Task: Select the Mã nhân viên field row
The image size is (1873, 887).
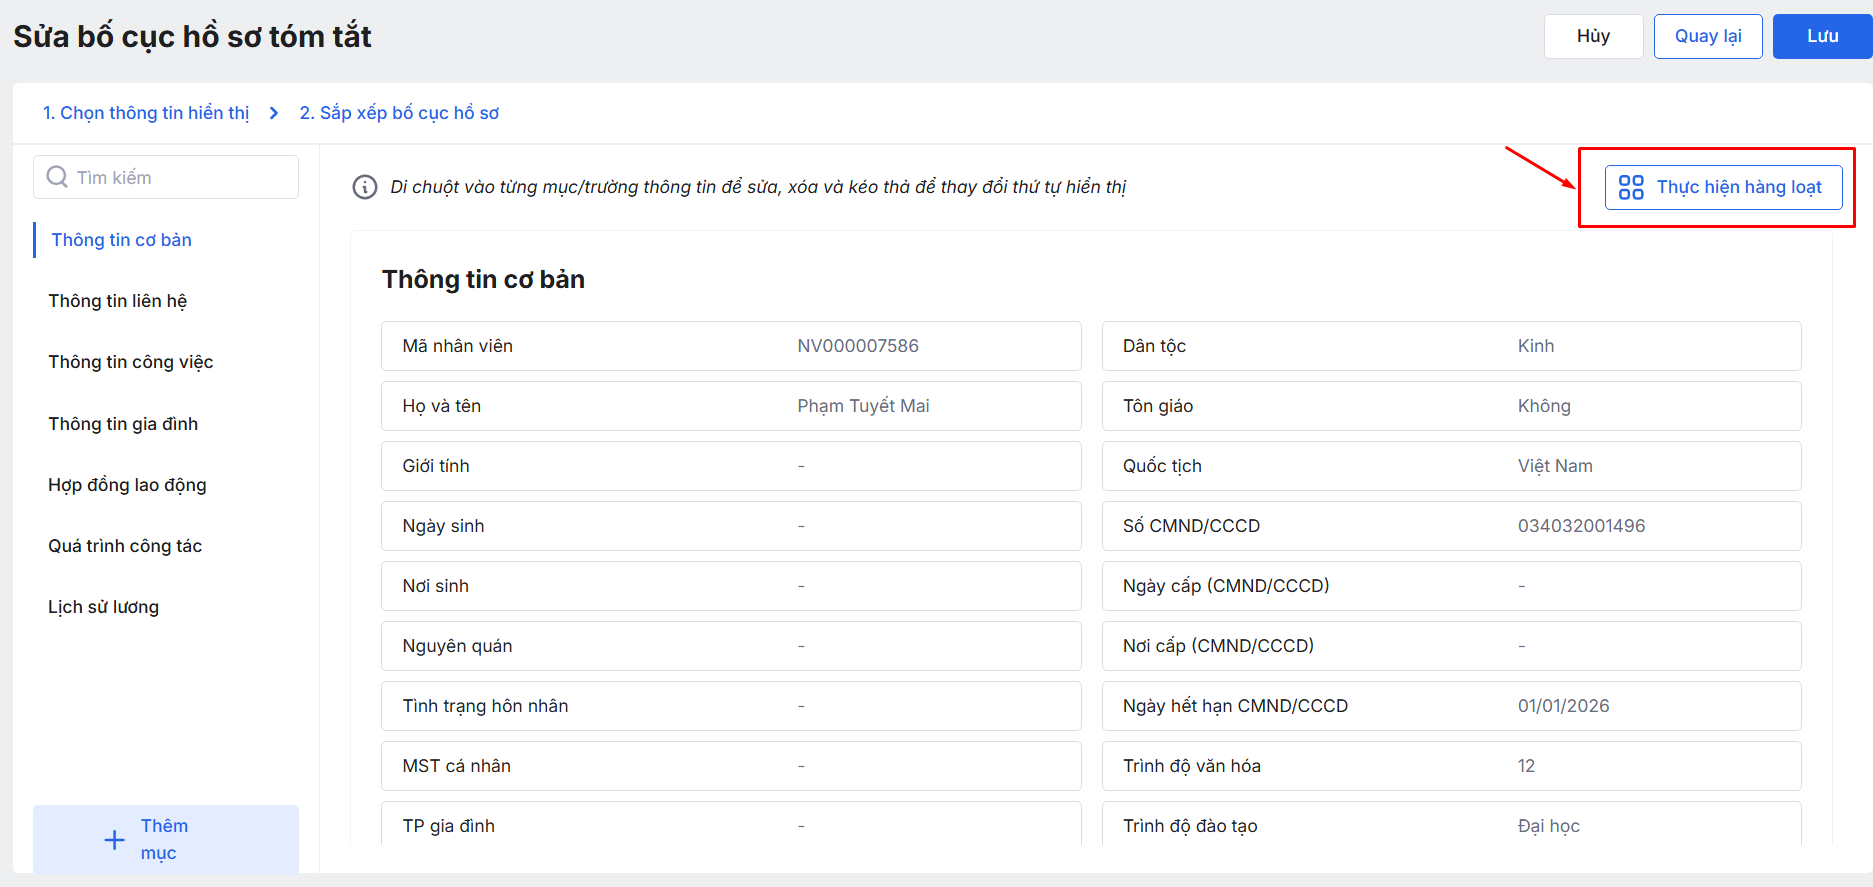Action: (730, 346)
